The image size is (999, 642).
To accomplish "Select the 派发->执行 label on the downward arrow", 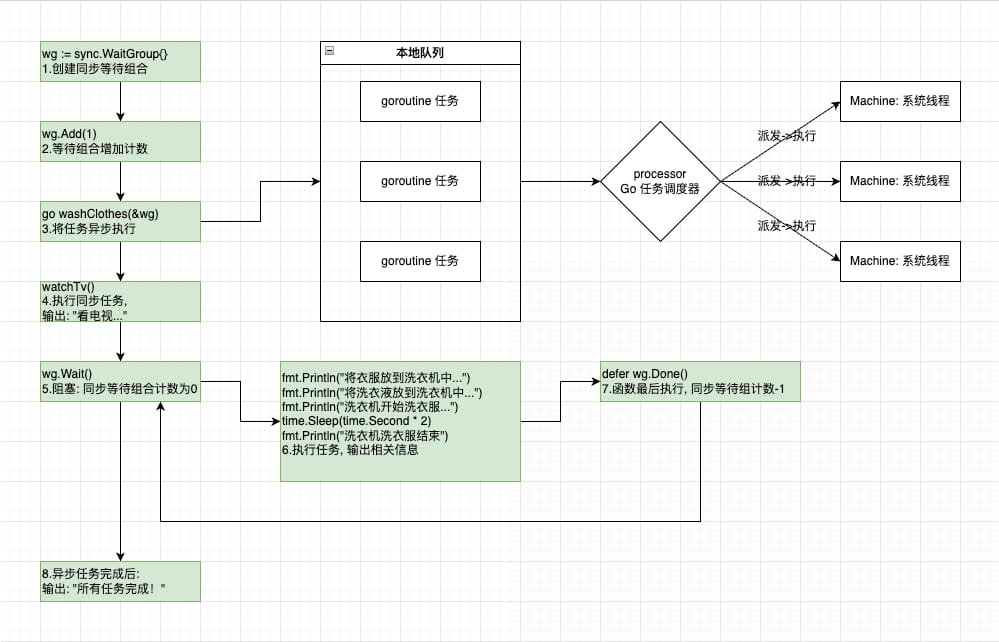I will (787, 225).
